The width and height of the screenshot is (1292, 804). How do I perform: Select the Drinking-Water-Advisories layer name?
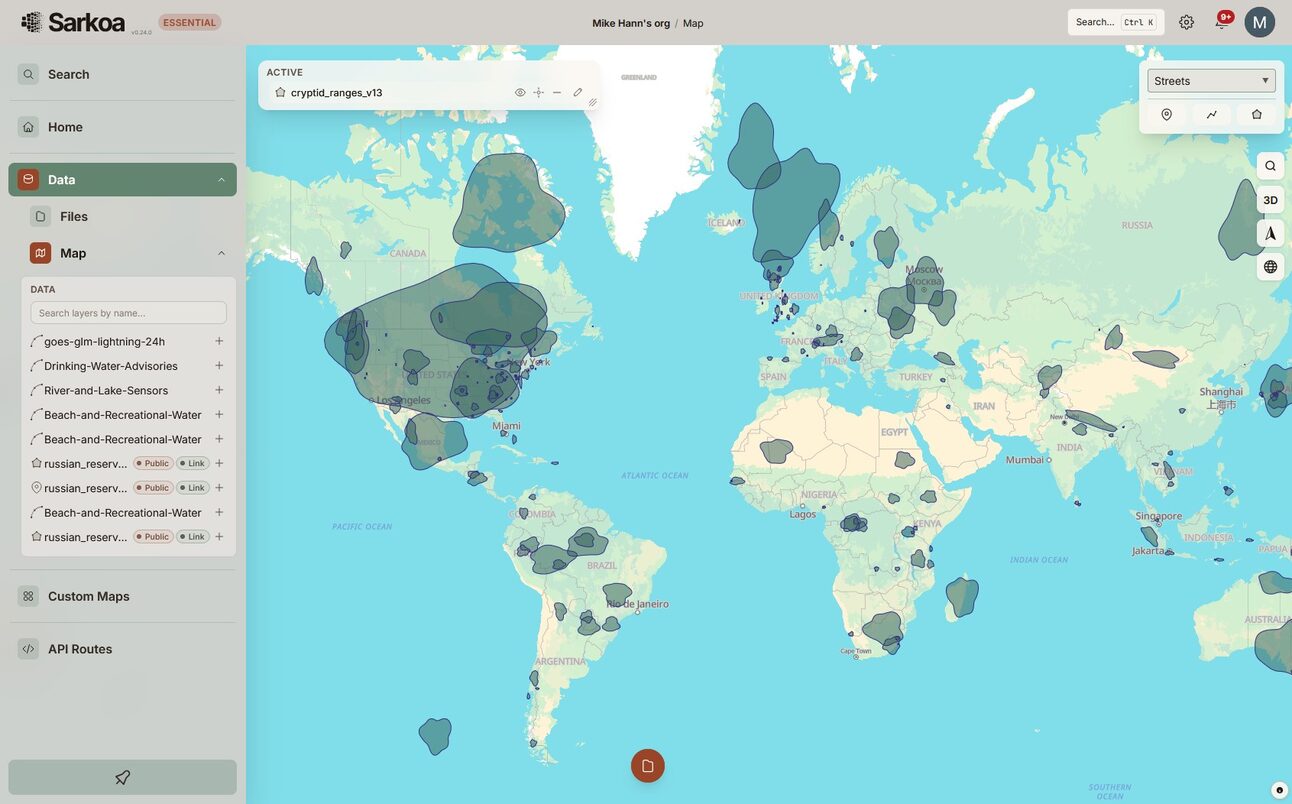pos(111,366)
